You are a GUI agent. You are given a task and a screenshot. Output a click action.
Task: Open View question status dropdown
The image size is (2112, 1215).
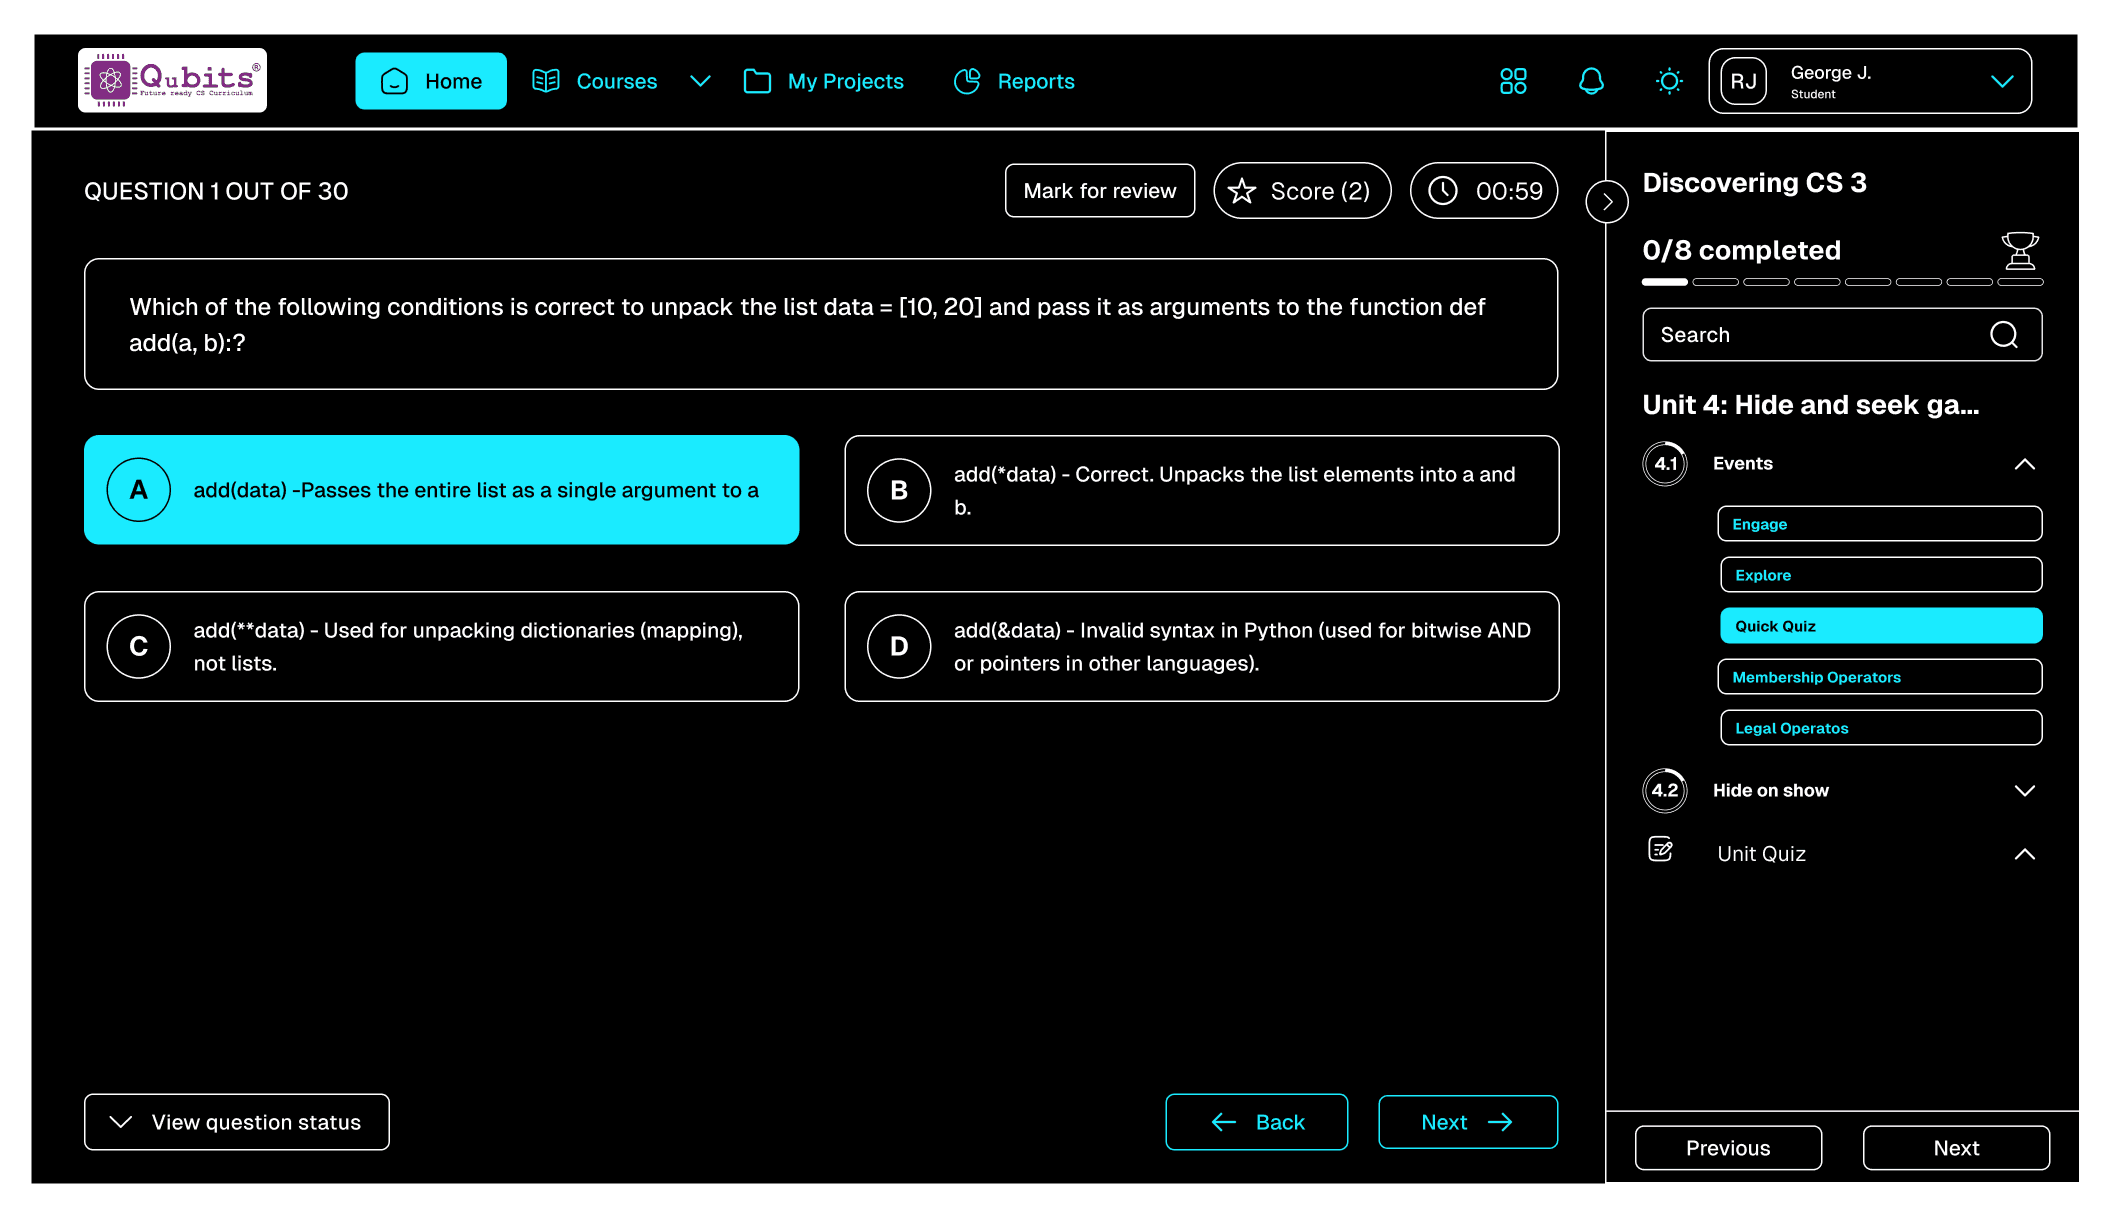237,1122
